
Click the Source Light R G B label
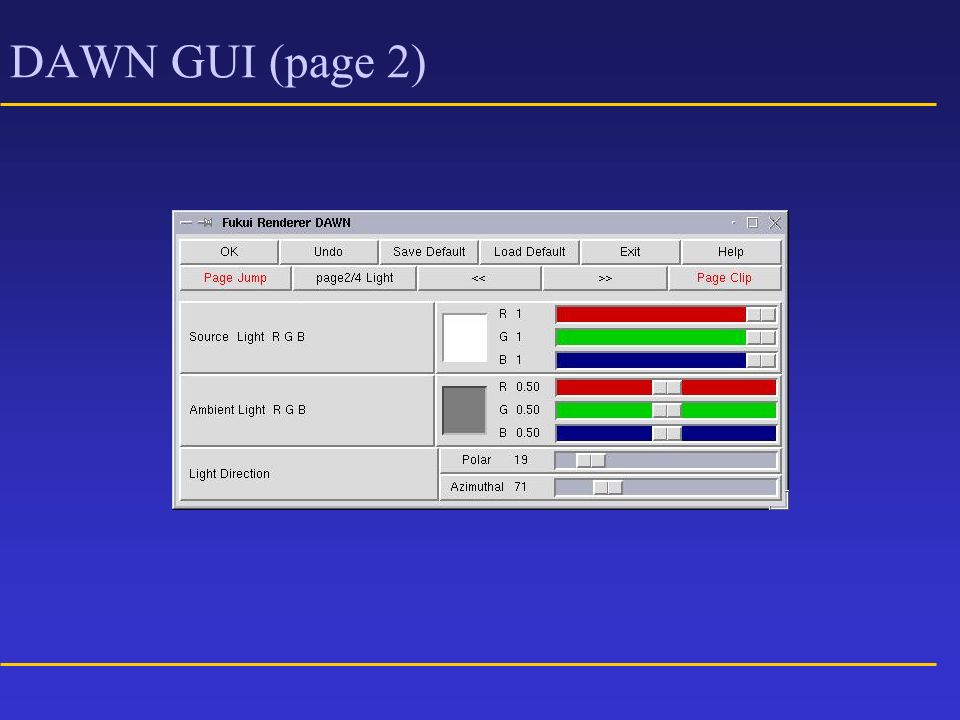coord(247,337)
